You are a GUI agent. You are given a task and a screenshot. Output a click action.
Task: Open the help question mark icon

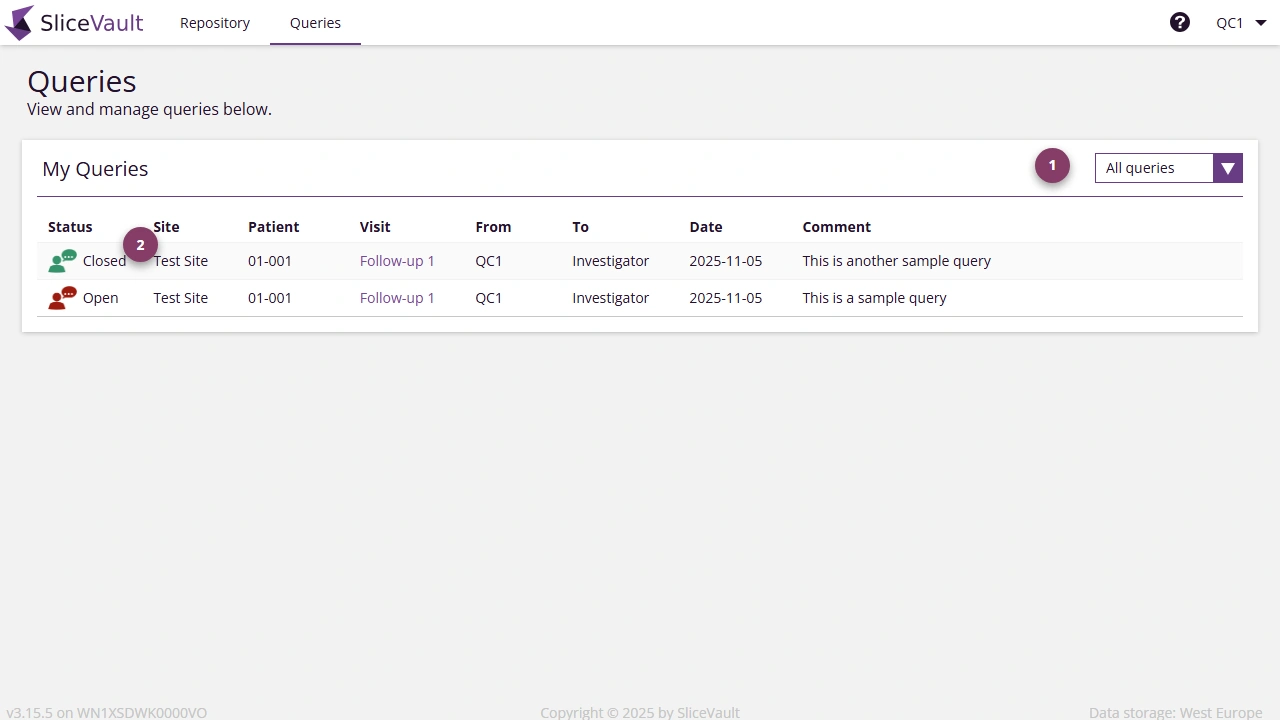[x=1180, y=21]
